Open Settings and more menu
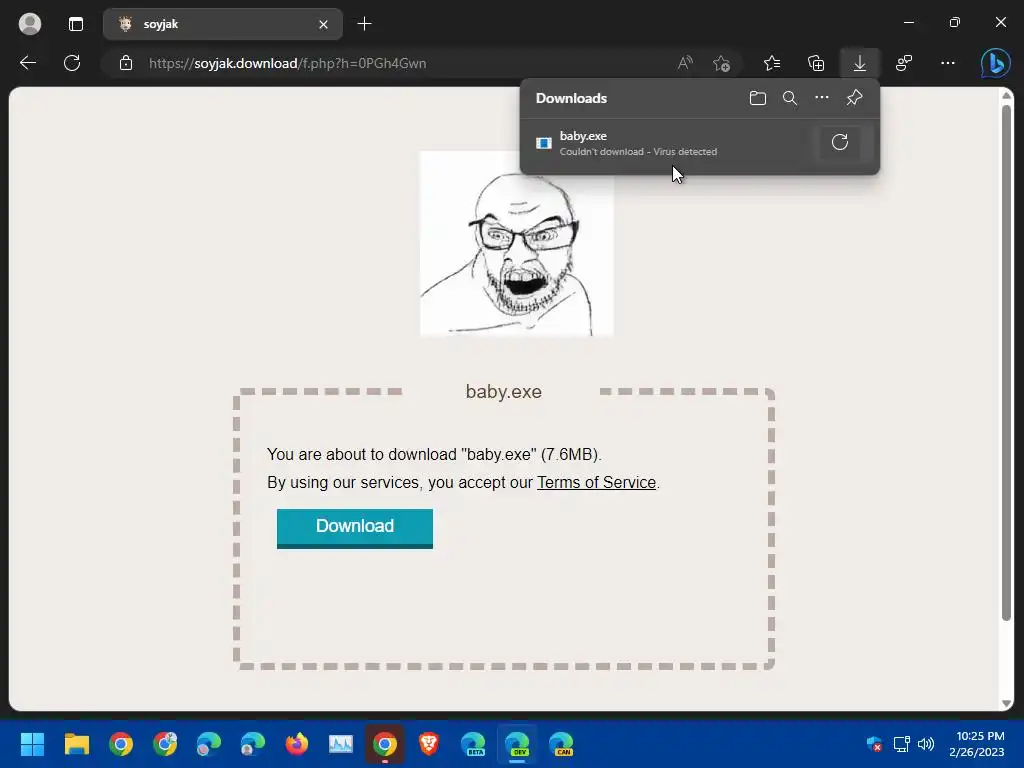The width and height of the screenshot is (1024, 768). pyautogui.click(x=948, y=63)
